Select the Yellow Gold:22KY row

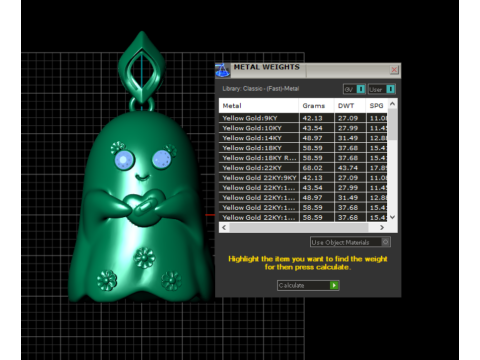303,168
